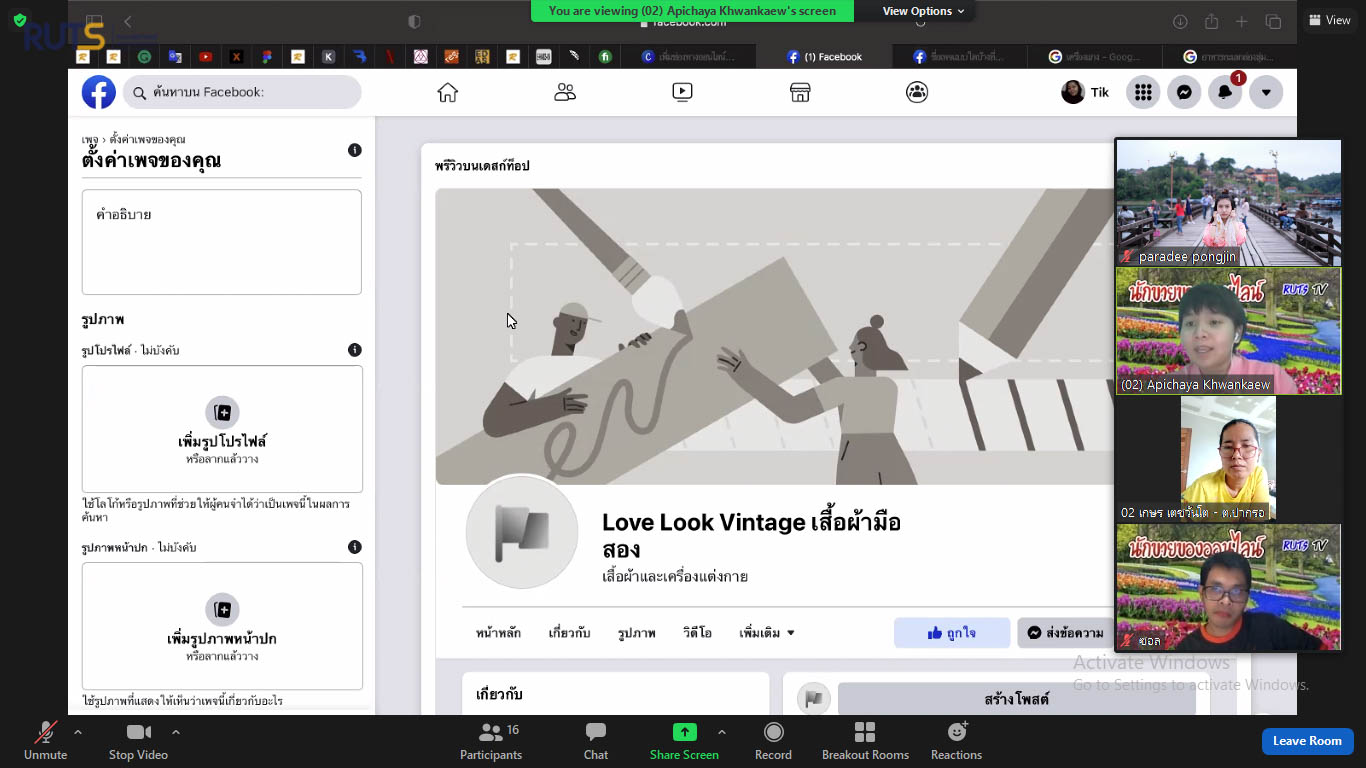Image resolution: width=1366 pixels, height=768 pixels.
Task: Select the ซอล participant video thumbnail
Action: coord(1228,587)
